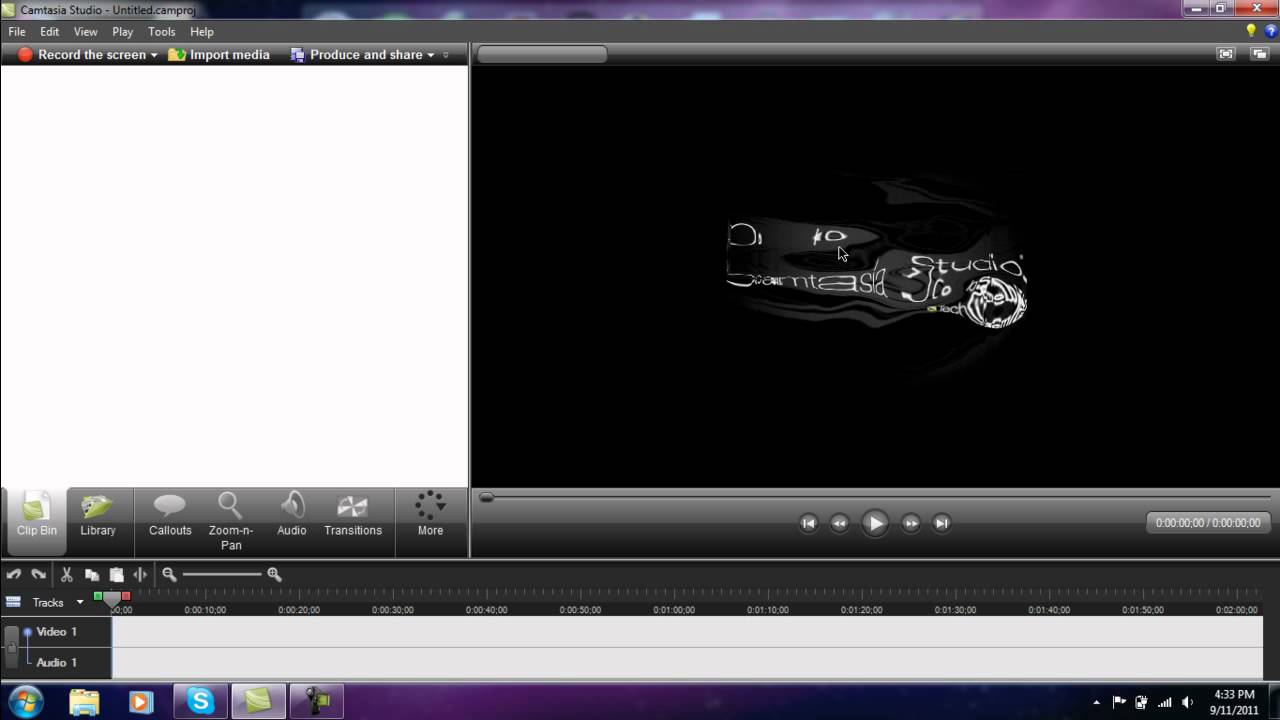Open the Clip Bin tab
Screen dimensions: 1280x720
[36, 521]
